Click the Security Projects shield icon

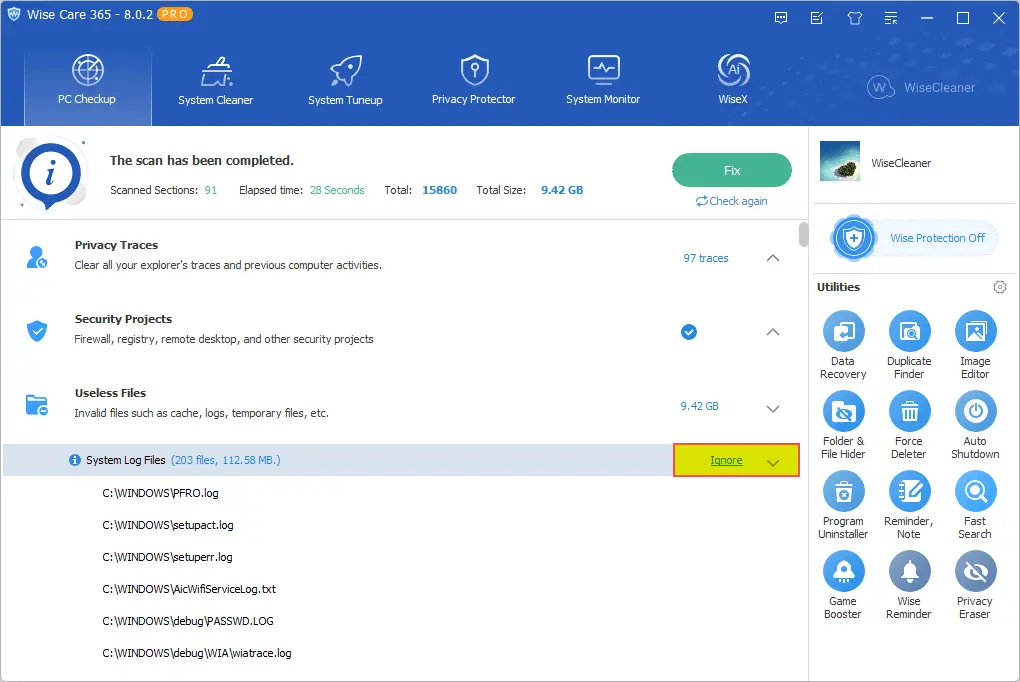[36, 331]
